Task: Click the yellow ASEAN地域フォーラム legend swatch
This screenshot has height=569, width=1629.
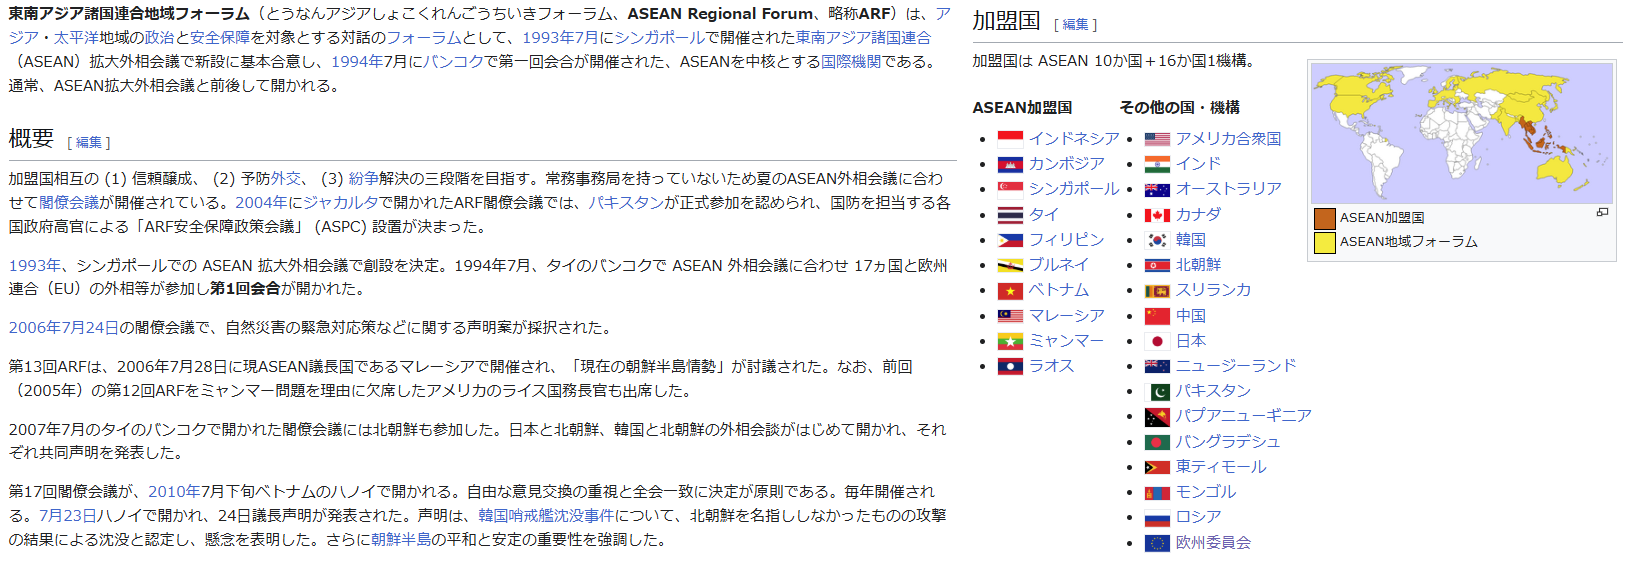Action: (x=1324, y=242)
